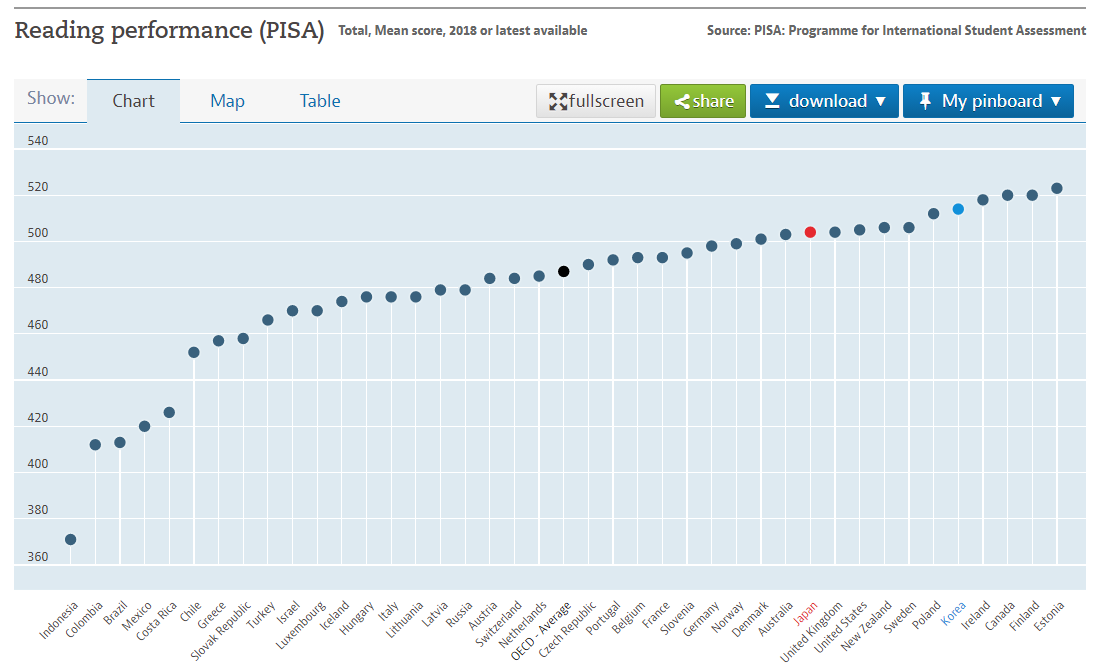This screenshot has height=667, width=1095.
Task: Click the Chile data point
Action: click(x=194, y=352)
